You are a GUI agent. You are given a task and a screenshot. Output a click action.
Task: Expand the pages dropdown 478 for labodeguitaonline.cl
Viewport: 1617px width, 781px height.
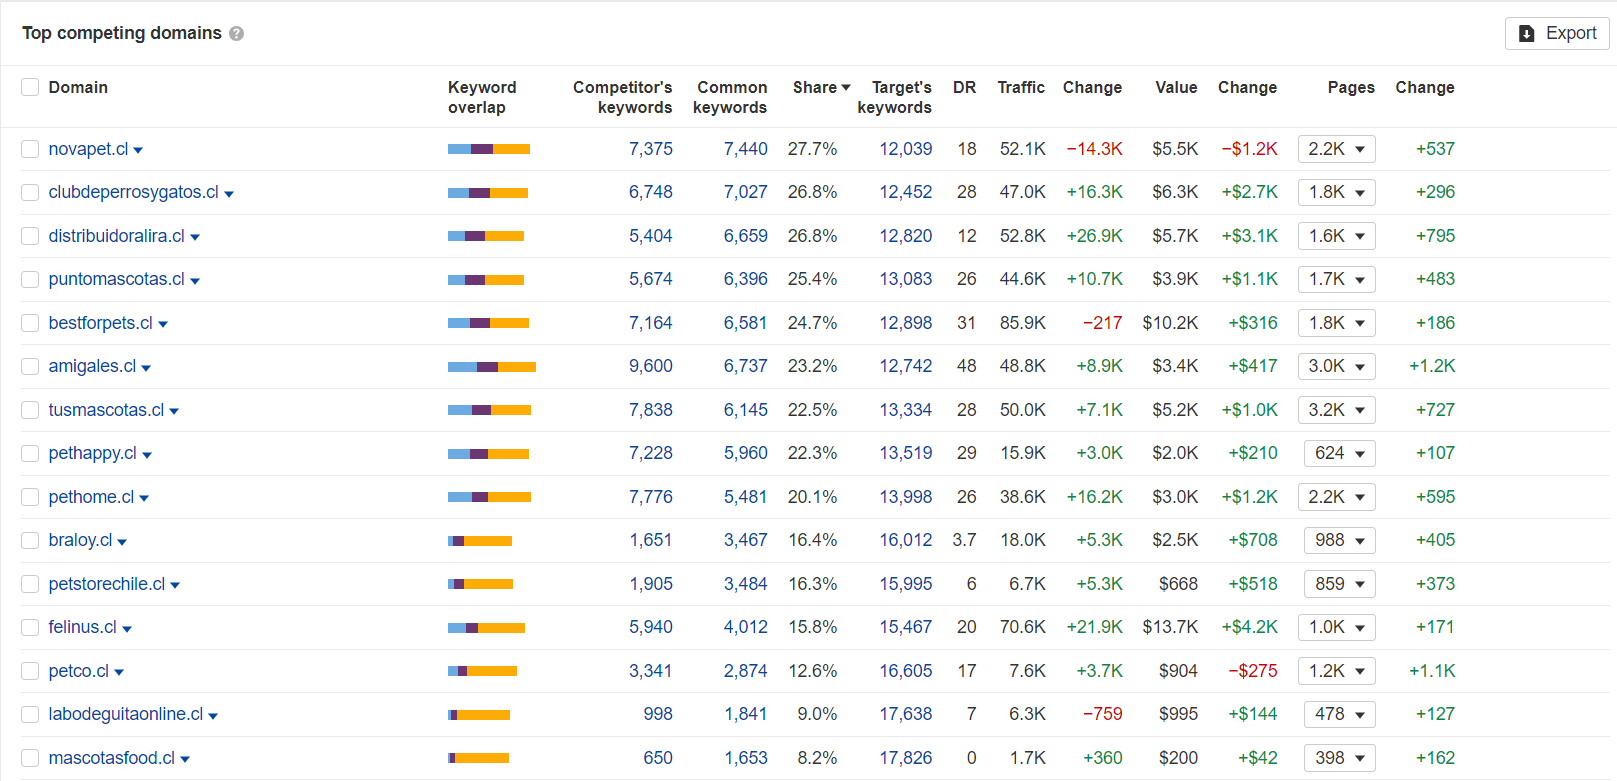pos(1340,714)
